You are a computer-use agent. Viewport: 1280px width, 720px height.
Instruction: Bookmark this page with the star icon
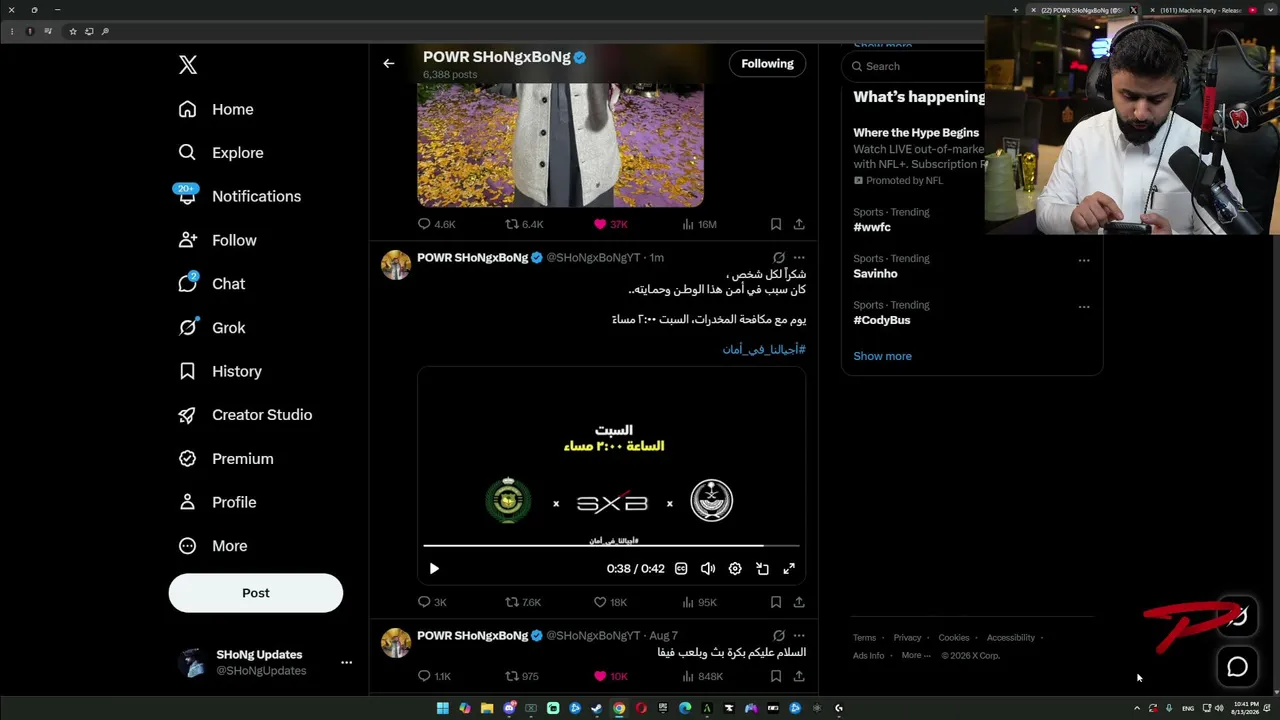click(72, 32)
